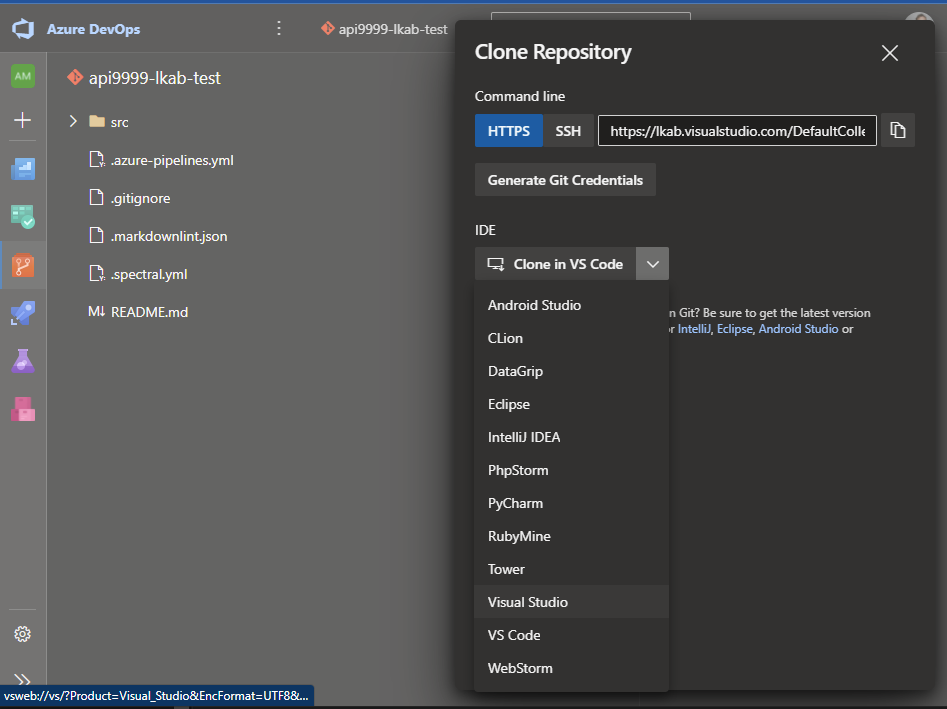Switch to SSH clone protocol
The width and height of the screenshot is (947, 709).
pos(567,130)
